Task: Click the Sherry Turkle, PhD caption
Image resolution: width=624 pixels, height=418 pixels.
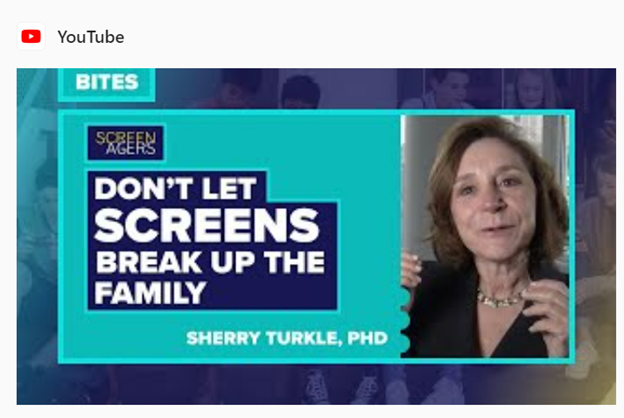Action: coord(287,338)
